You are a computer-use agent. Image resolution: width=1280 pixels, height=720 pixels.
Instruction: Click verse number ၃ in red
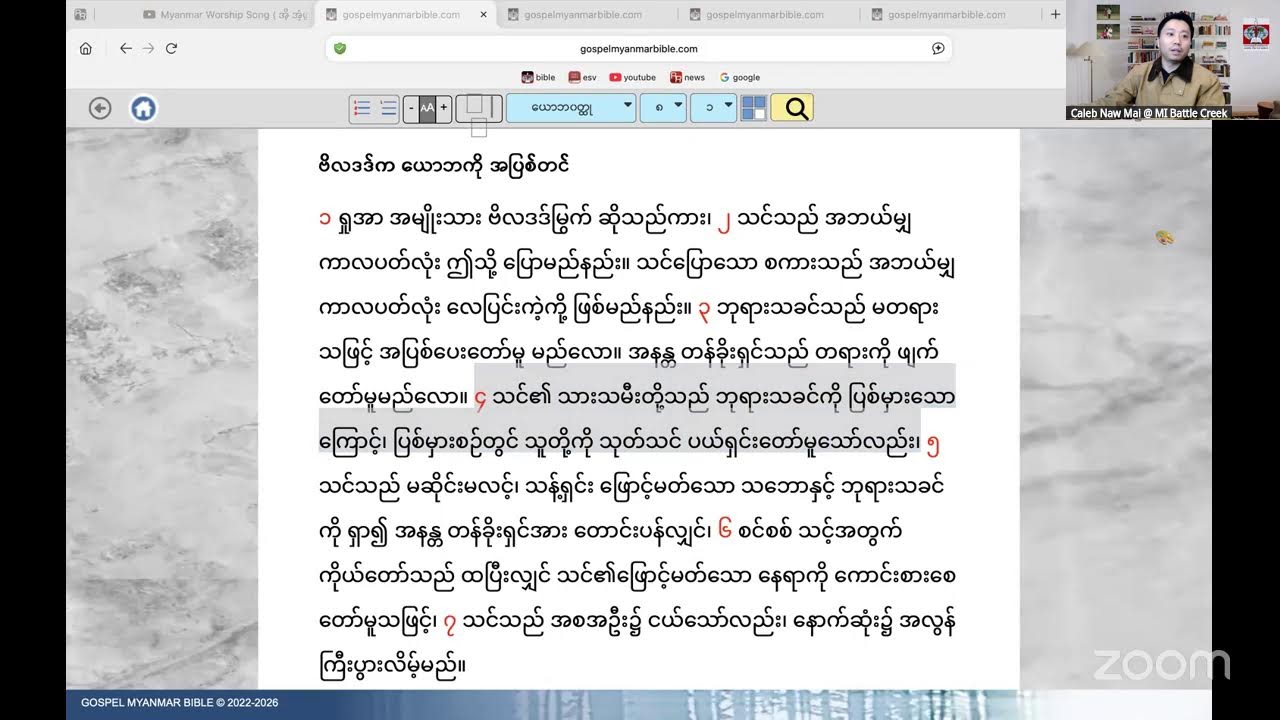(x=704, y=308)
